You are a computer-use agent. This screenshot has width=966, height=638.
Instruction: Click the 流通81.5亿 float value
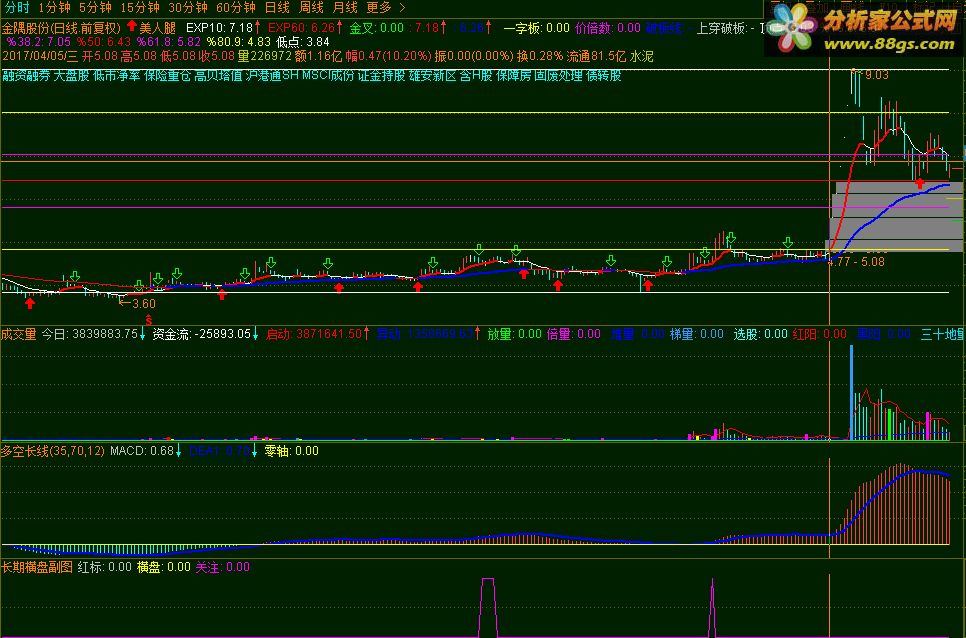(596, 56)
